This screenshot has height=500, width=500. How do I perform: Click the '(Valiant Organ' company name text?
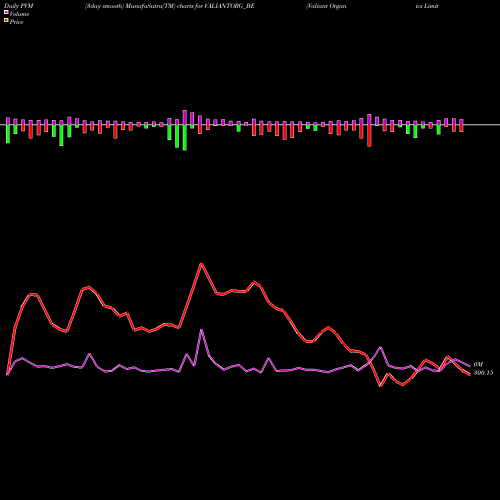(x=326, y=6)
